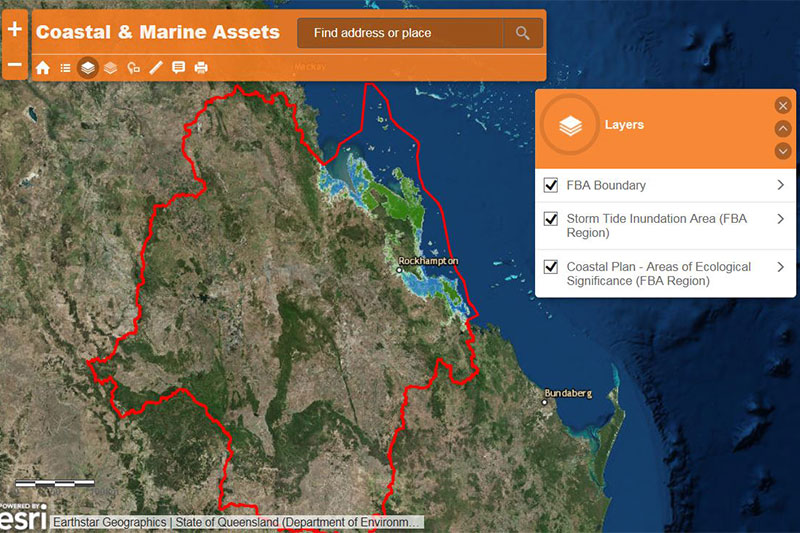Click the Find address or place field
The height and width of the screenshot is (533, 800).
[400, 33]
